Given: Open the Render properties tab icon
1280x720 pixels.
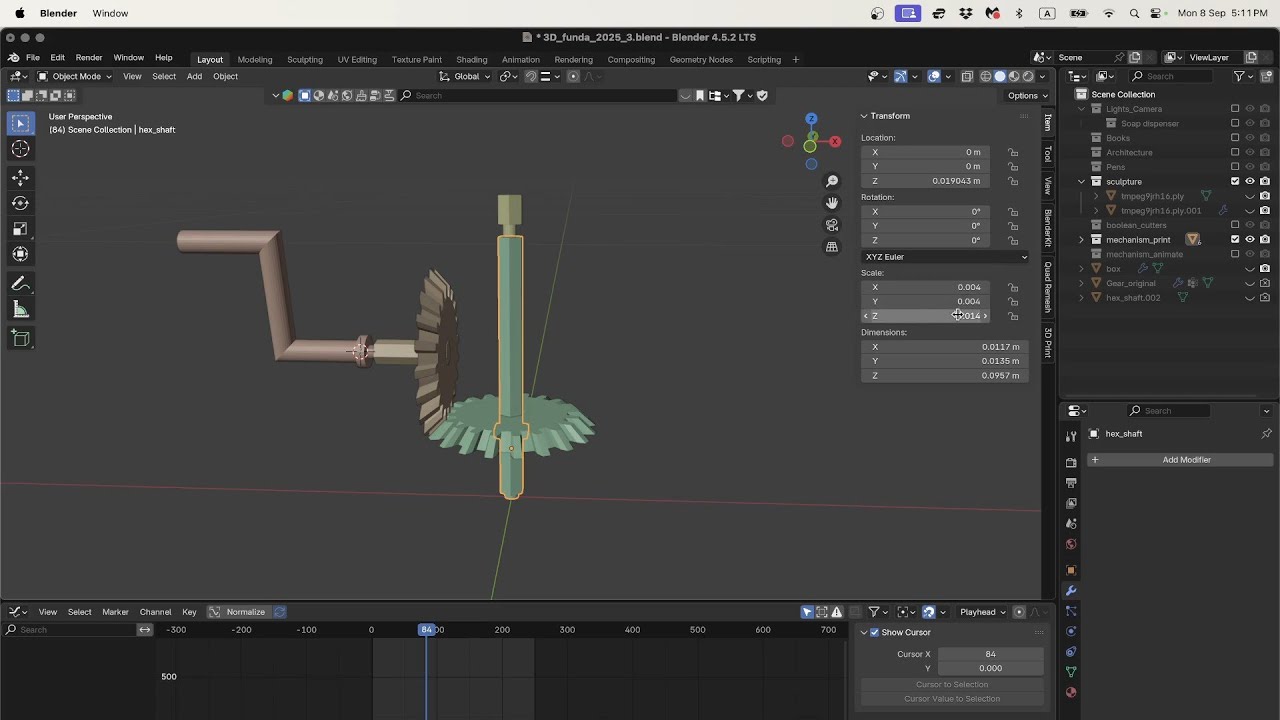Looking at the screenshot, I should 1071,462.
